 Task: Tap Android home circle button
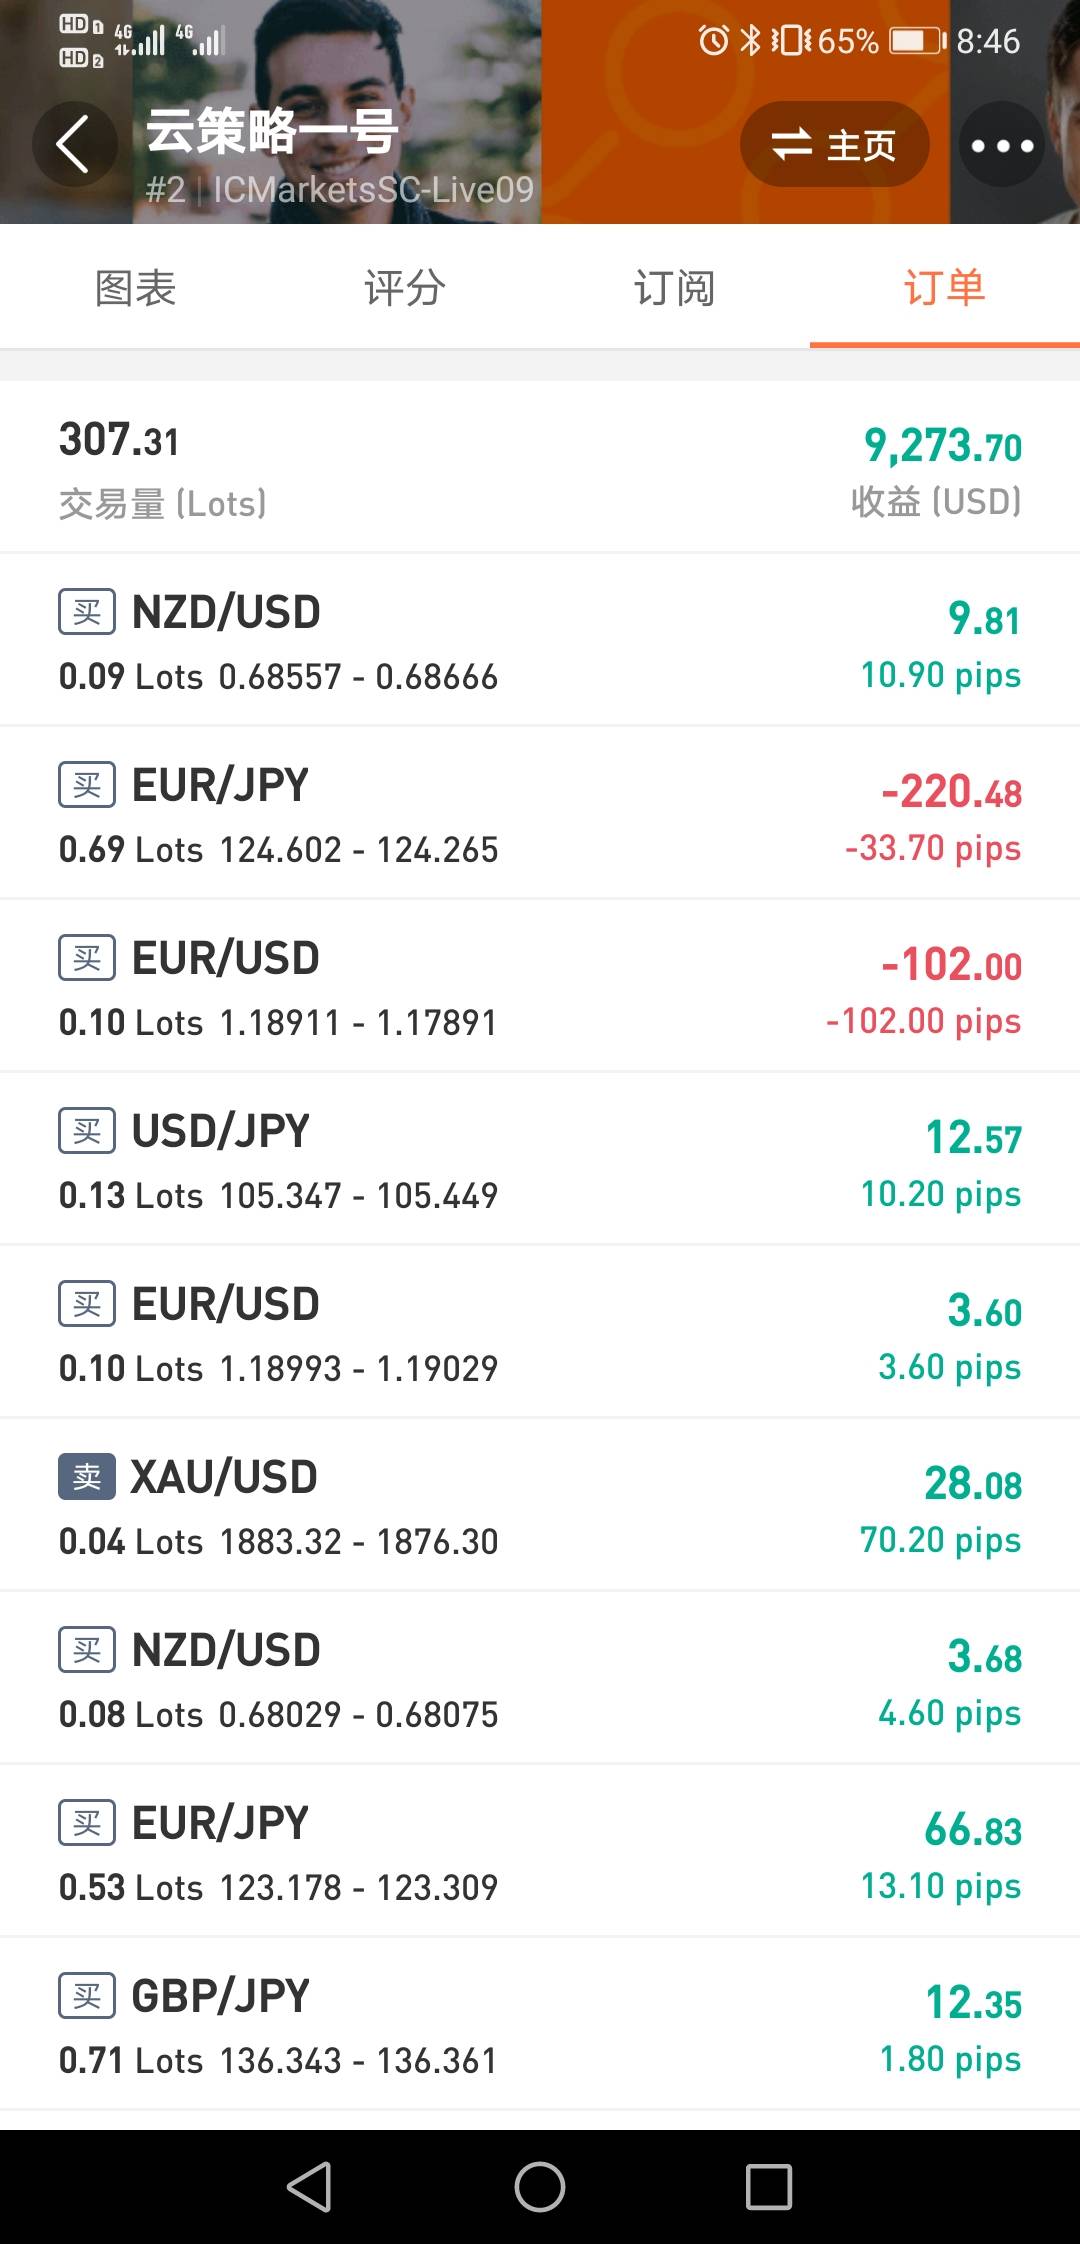pyautogui.click(x=540, y=2187)
